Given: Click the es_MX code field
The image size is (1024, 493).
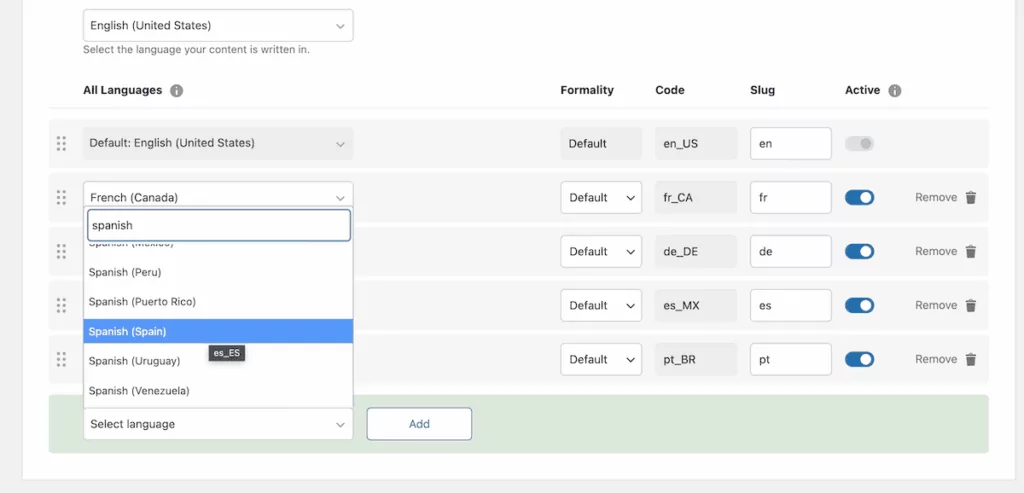Looking at the screenshot, I should click(x=696, y=305).
